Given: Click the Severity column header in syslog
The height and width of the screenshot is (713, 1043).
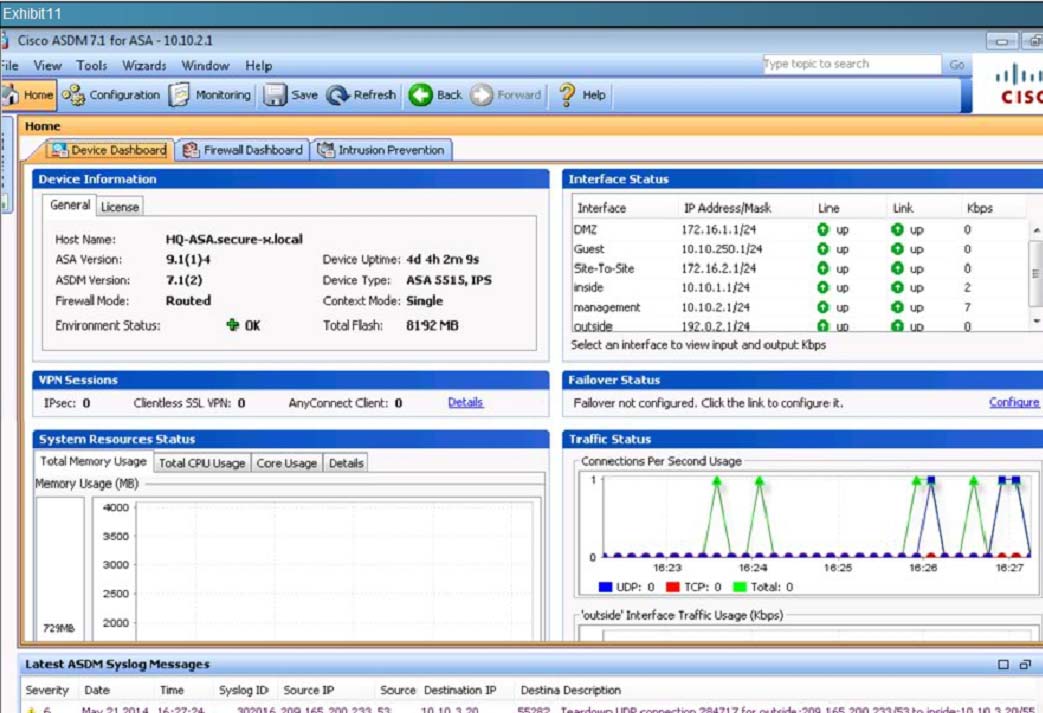Looking at the screenshot, I should pyautogui.click(x=47, y=690).
